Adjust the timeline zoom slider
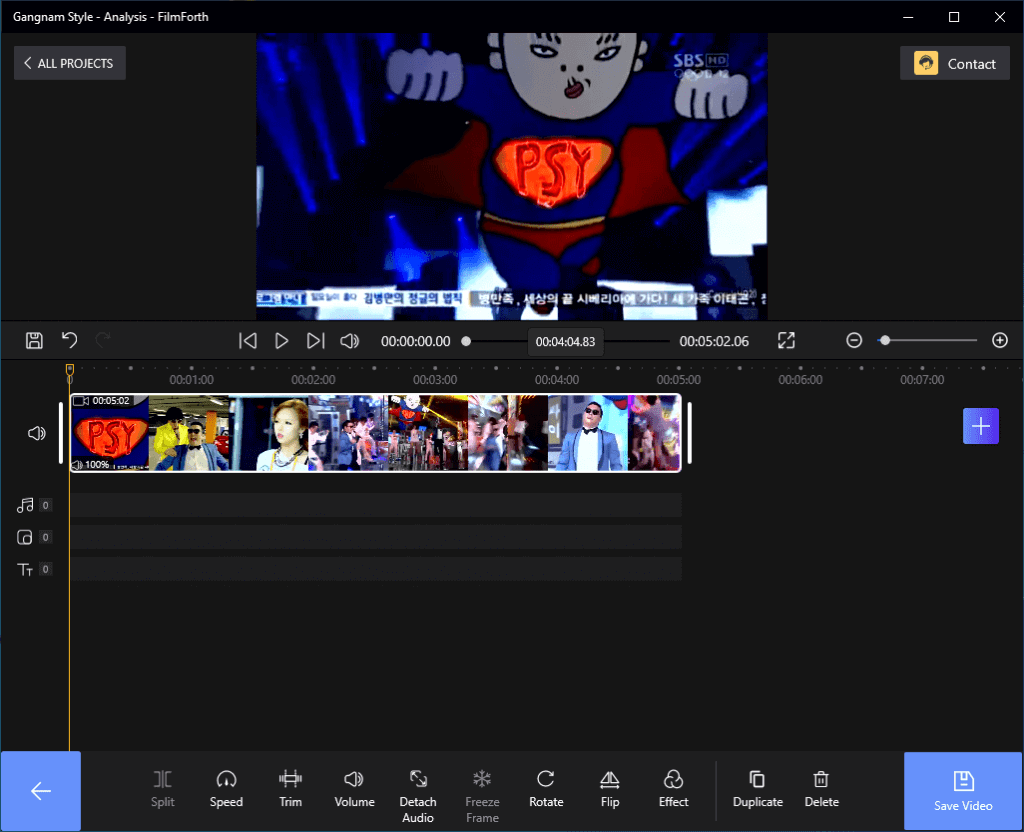Image resolution: width=1024 pixels, height=832 pixels. (x=927, y=340)
